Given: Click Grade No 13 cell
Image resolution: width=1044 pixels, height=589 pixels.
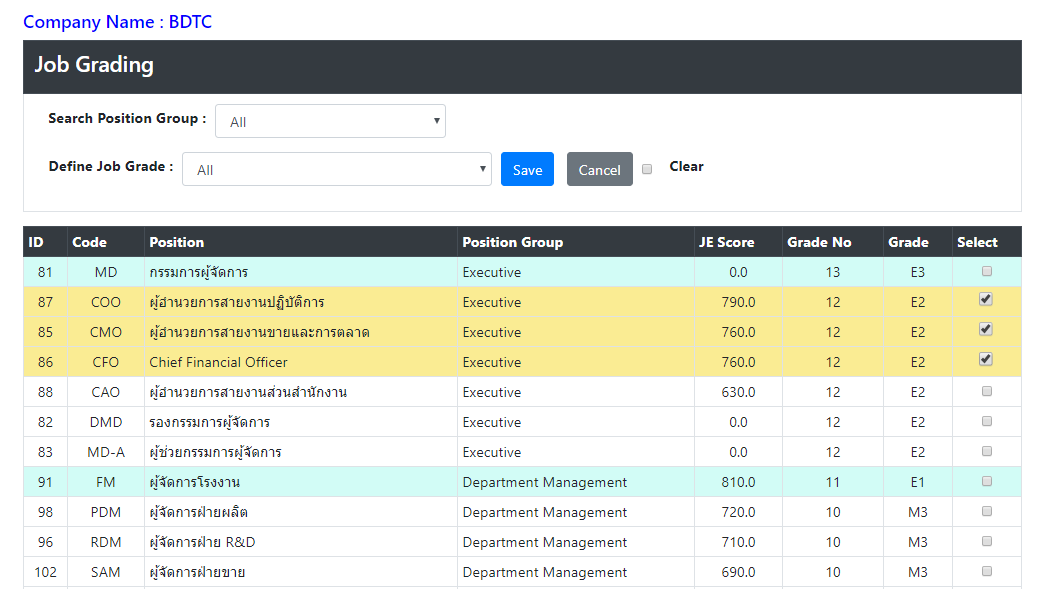Looking at the screenshot, I should coord(833,272).
